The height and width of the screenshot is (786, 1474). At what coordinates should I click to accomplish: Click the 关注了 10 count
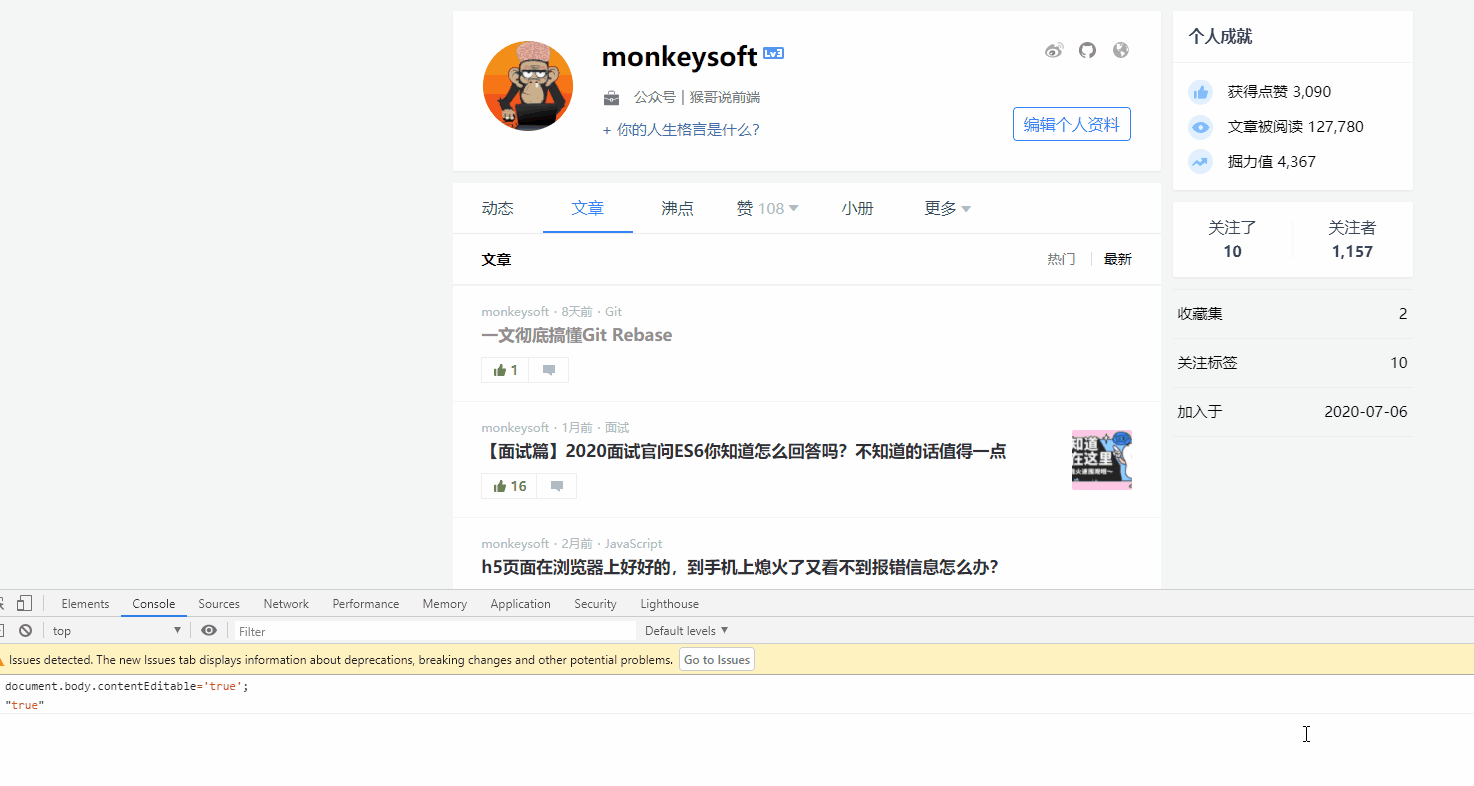[1232, 239]
